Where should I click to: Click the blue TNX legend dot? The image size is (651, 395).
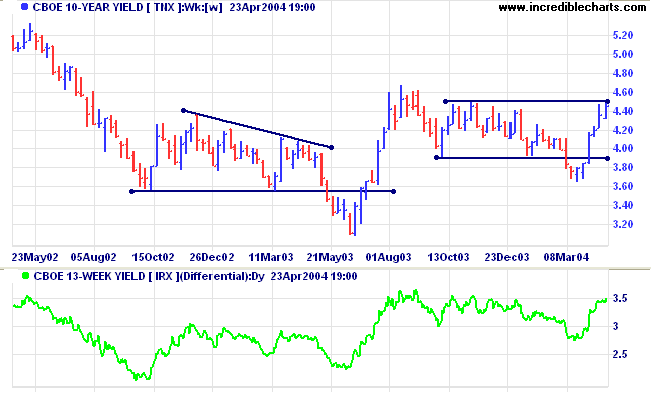point(25,7)
